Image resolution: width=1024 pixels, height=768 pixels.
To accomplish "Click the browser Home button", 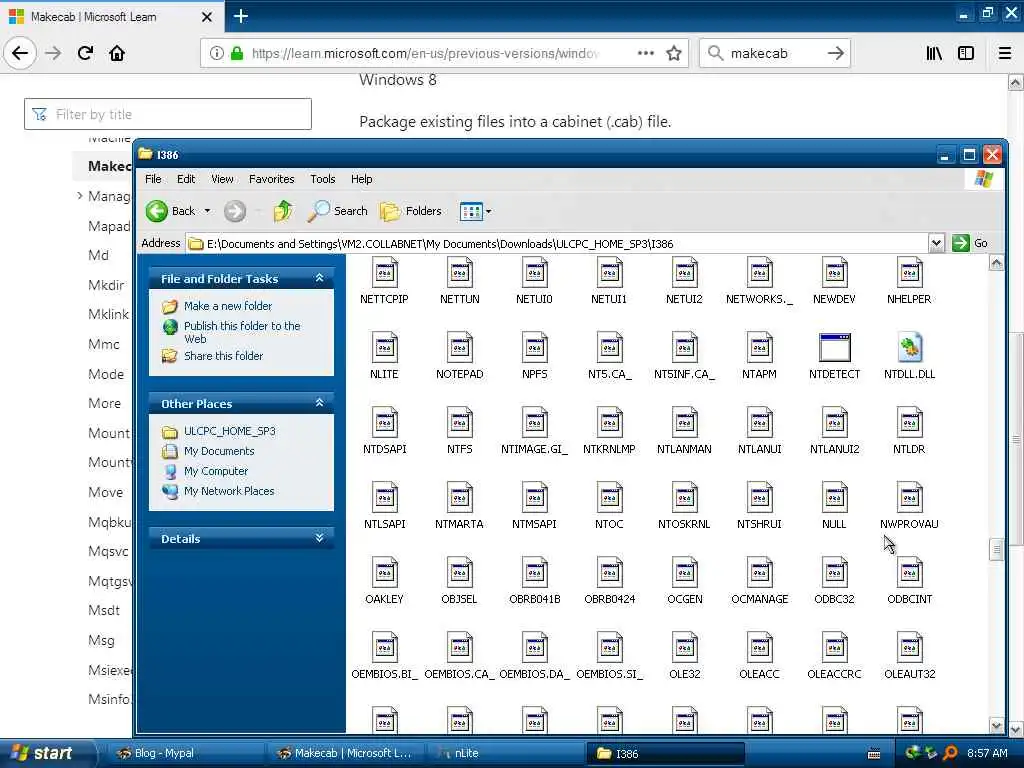I will point(117,53).
